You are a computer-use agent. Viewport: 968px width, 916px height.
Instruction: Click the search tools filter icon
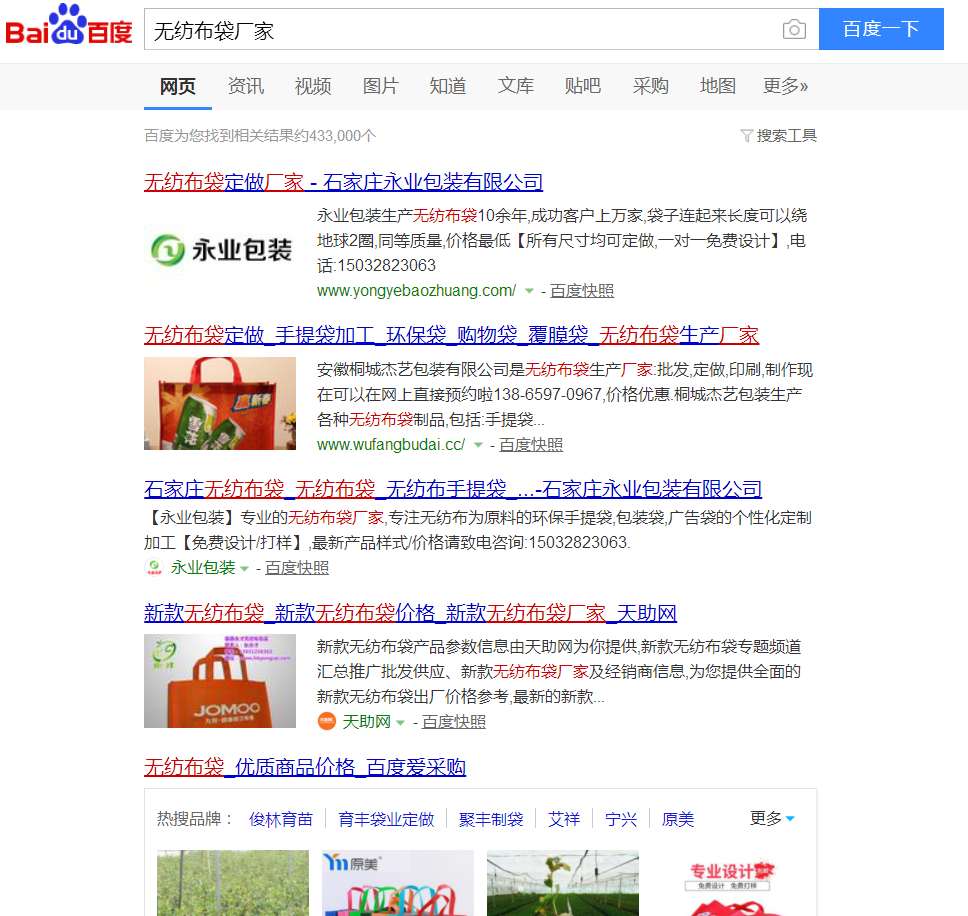point(746,135)
